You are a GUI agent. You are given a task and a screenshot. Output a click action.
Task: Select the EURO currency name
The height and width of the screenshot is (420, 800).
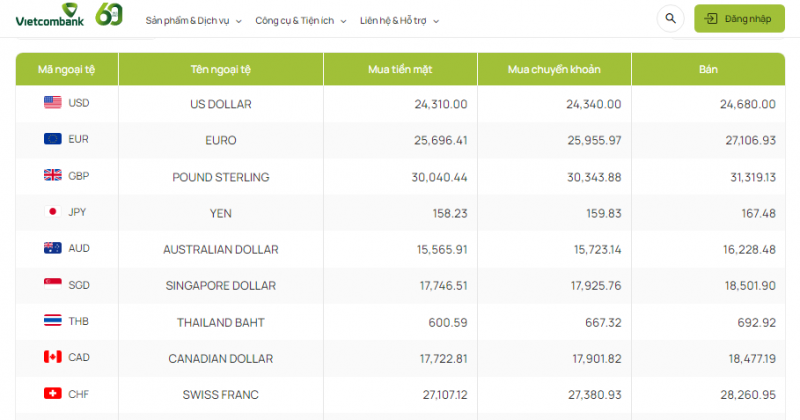(221, 140)
